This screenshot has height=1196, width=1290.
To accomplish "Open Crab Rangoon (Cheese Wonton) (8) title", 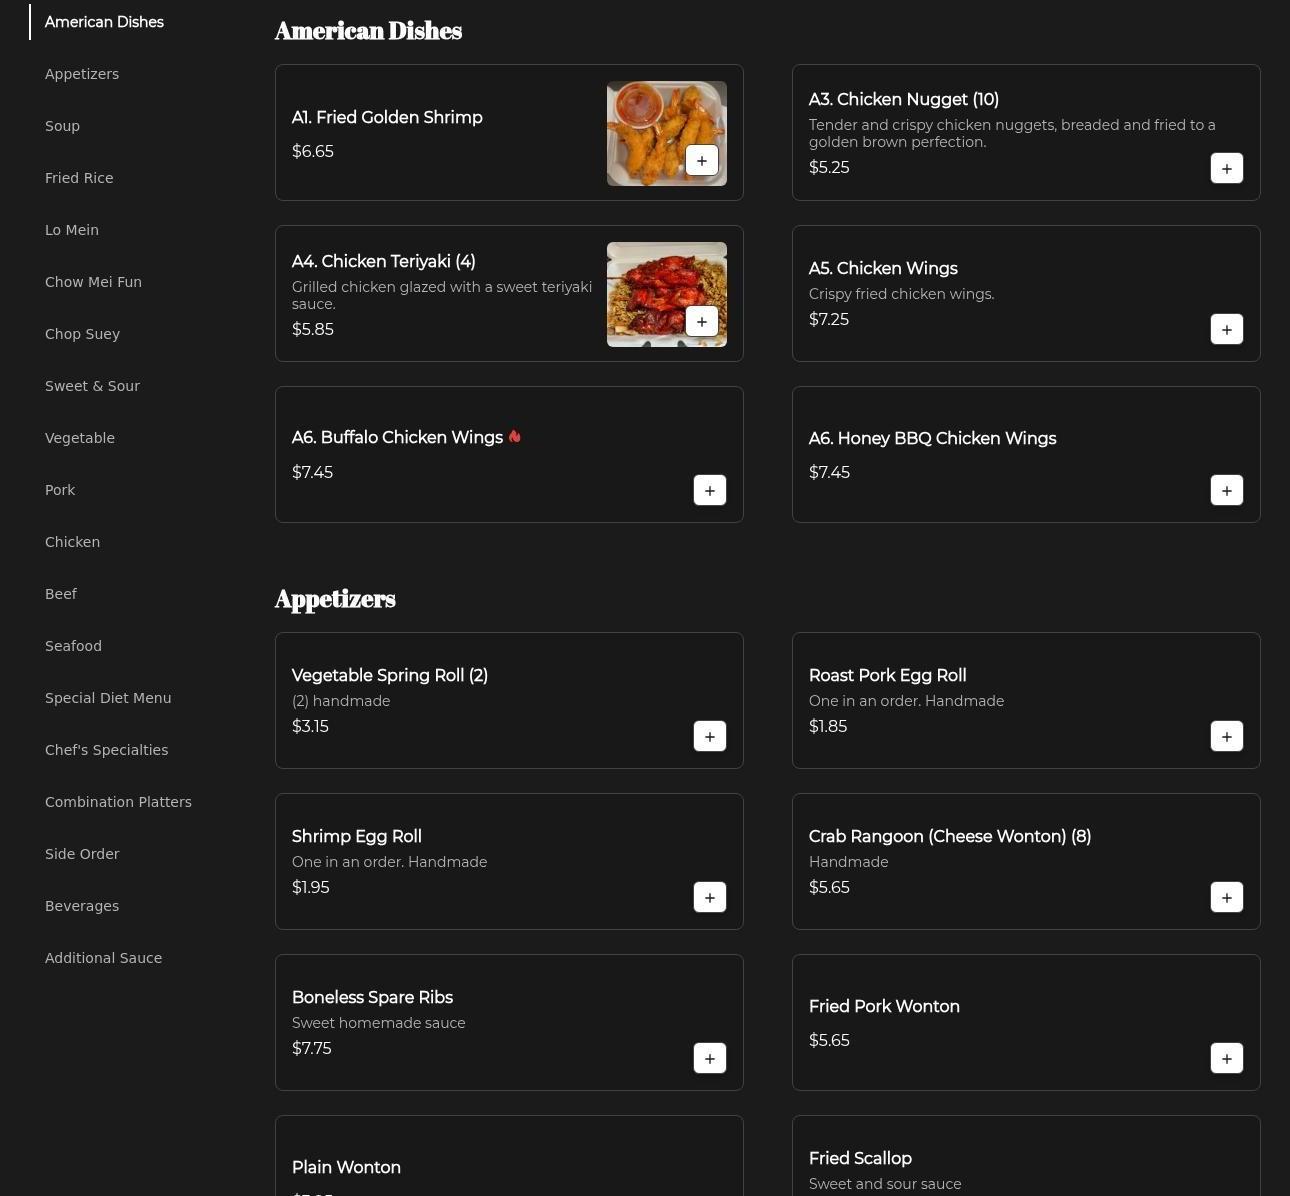I will tap(950, 836).
